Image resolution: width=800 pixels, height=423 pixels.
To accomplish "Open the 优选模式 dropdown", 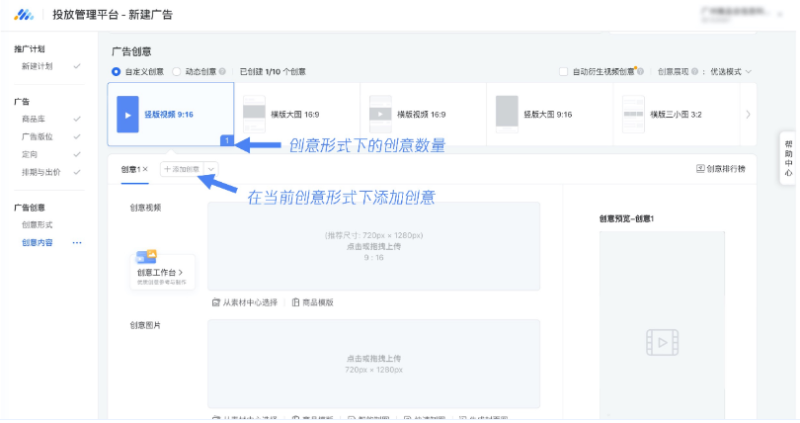I will [x=731, y=72].
